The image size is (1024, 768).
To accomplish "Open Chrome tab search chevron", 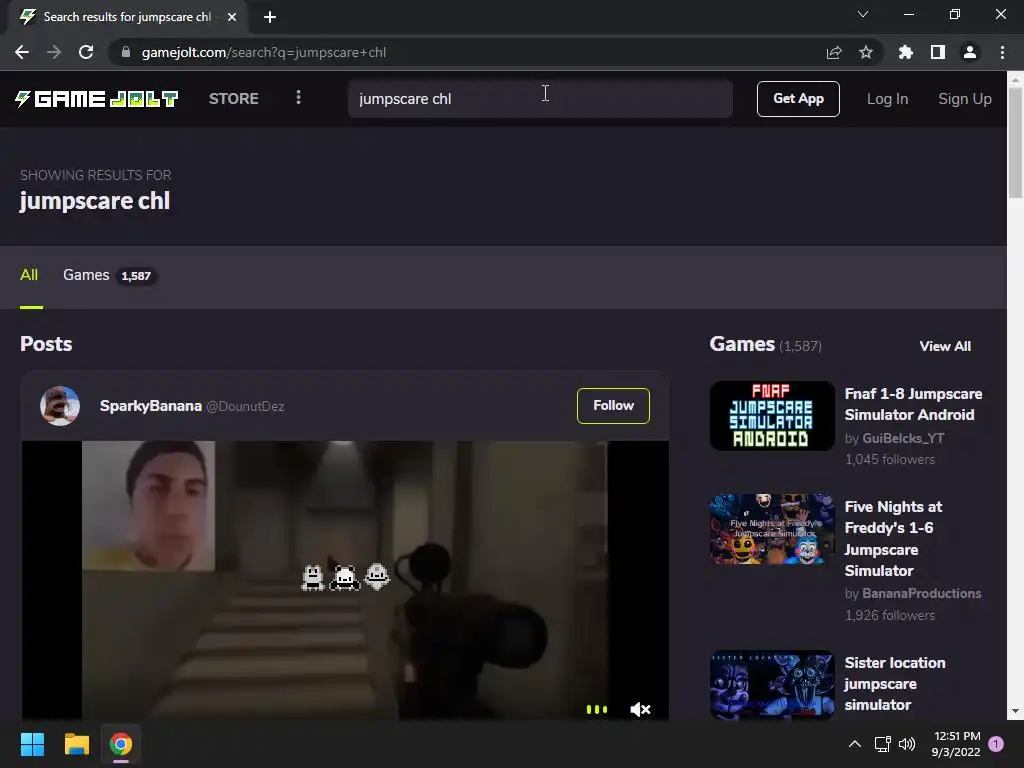I will (x=863, y=14).
